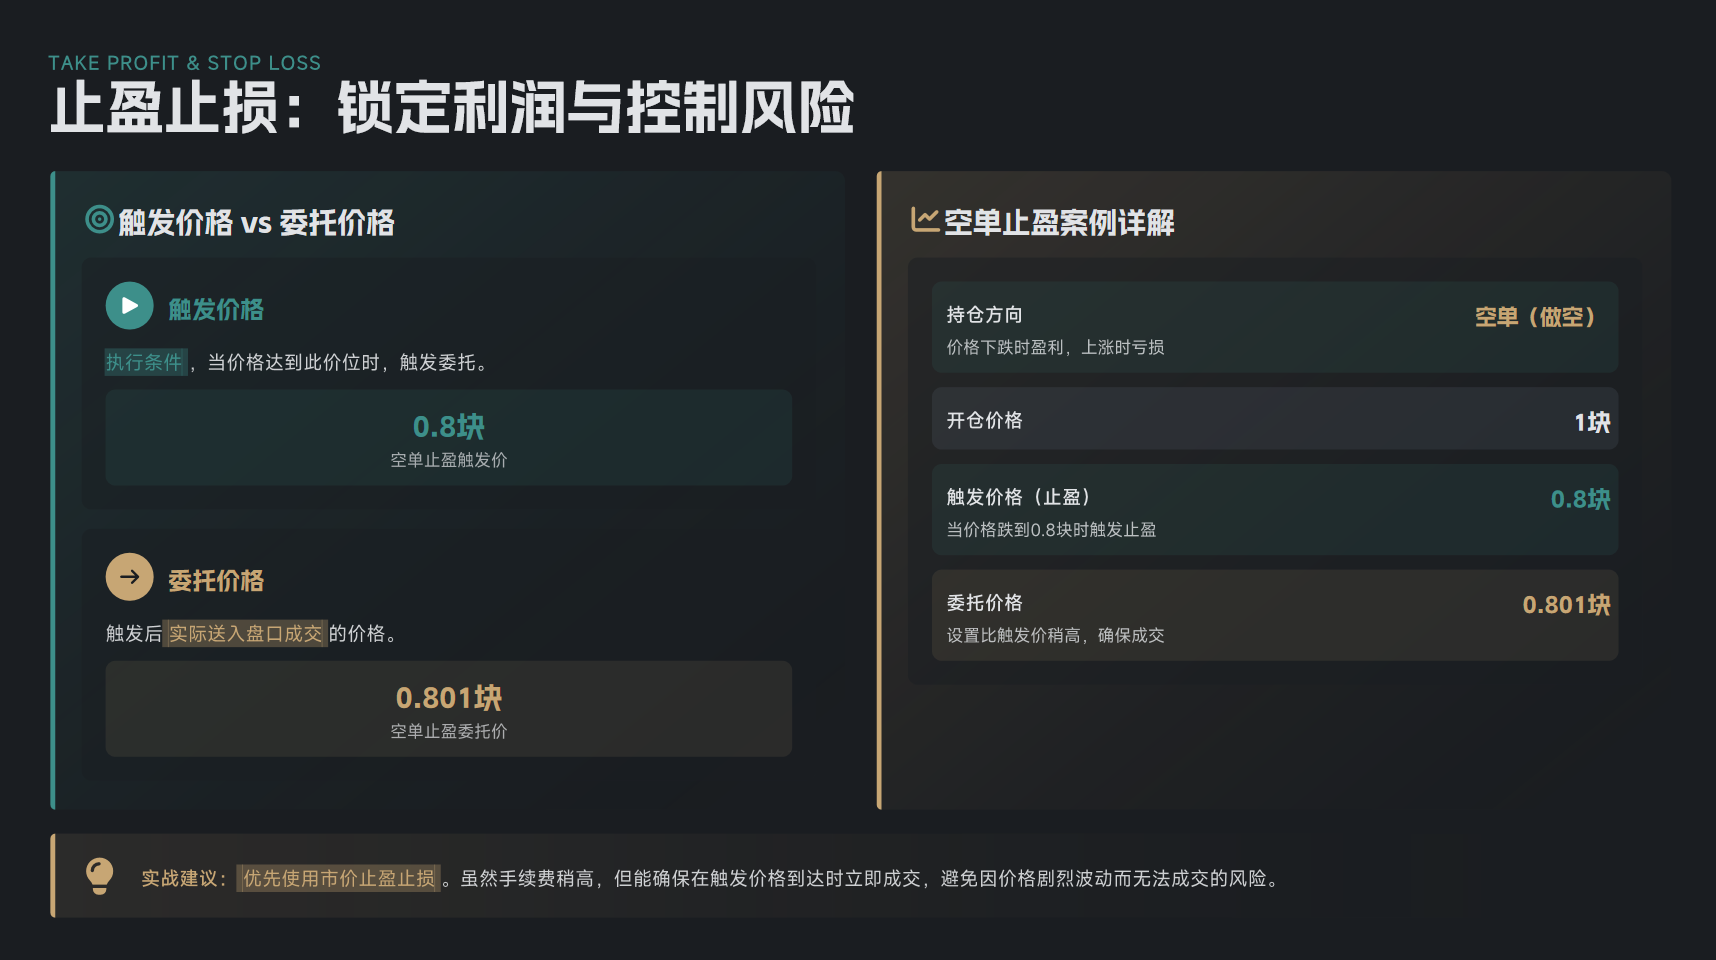Image resolution: width=1716 pixels, height=960 pixels.
Task: Click the 持仓方向 row
Action: click(x=1274, y=327)
